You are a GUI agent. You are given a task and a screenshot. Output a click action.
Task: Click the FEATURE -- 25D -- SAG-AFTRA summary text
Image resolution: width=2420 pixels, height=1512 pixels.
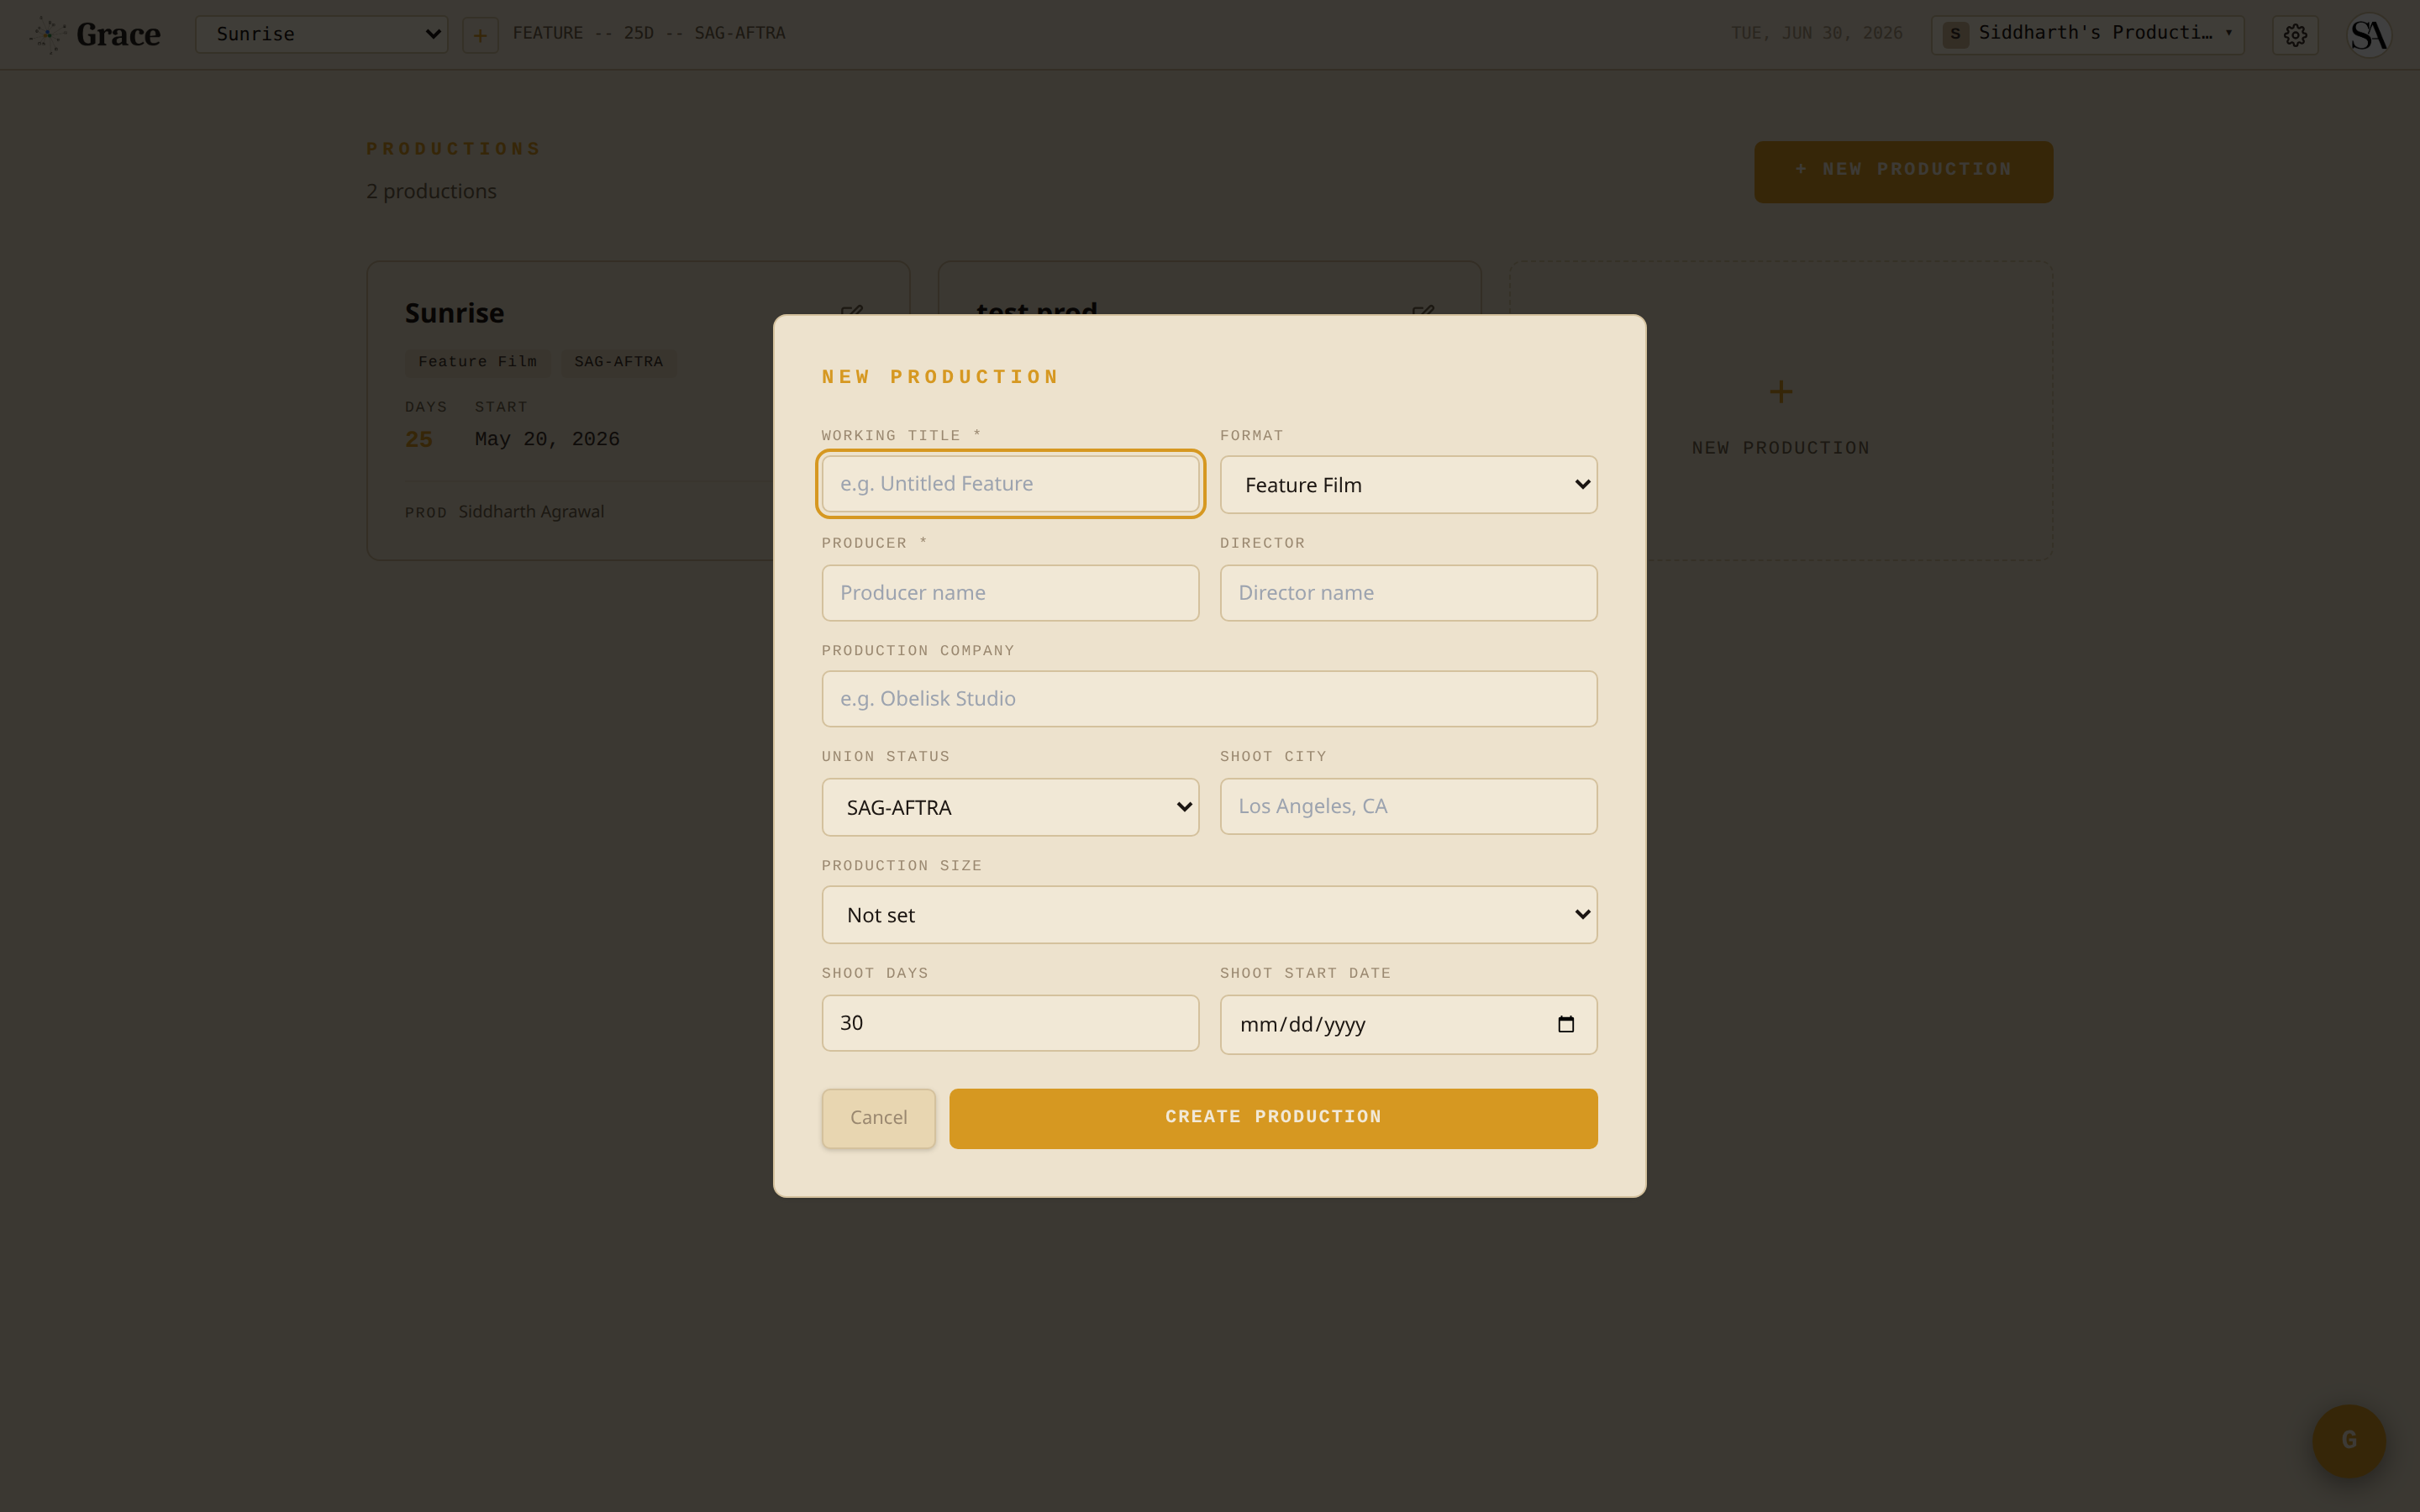point(649,34)
